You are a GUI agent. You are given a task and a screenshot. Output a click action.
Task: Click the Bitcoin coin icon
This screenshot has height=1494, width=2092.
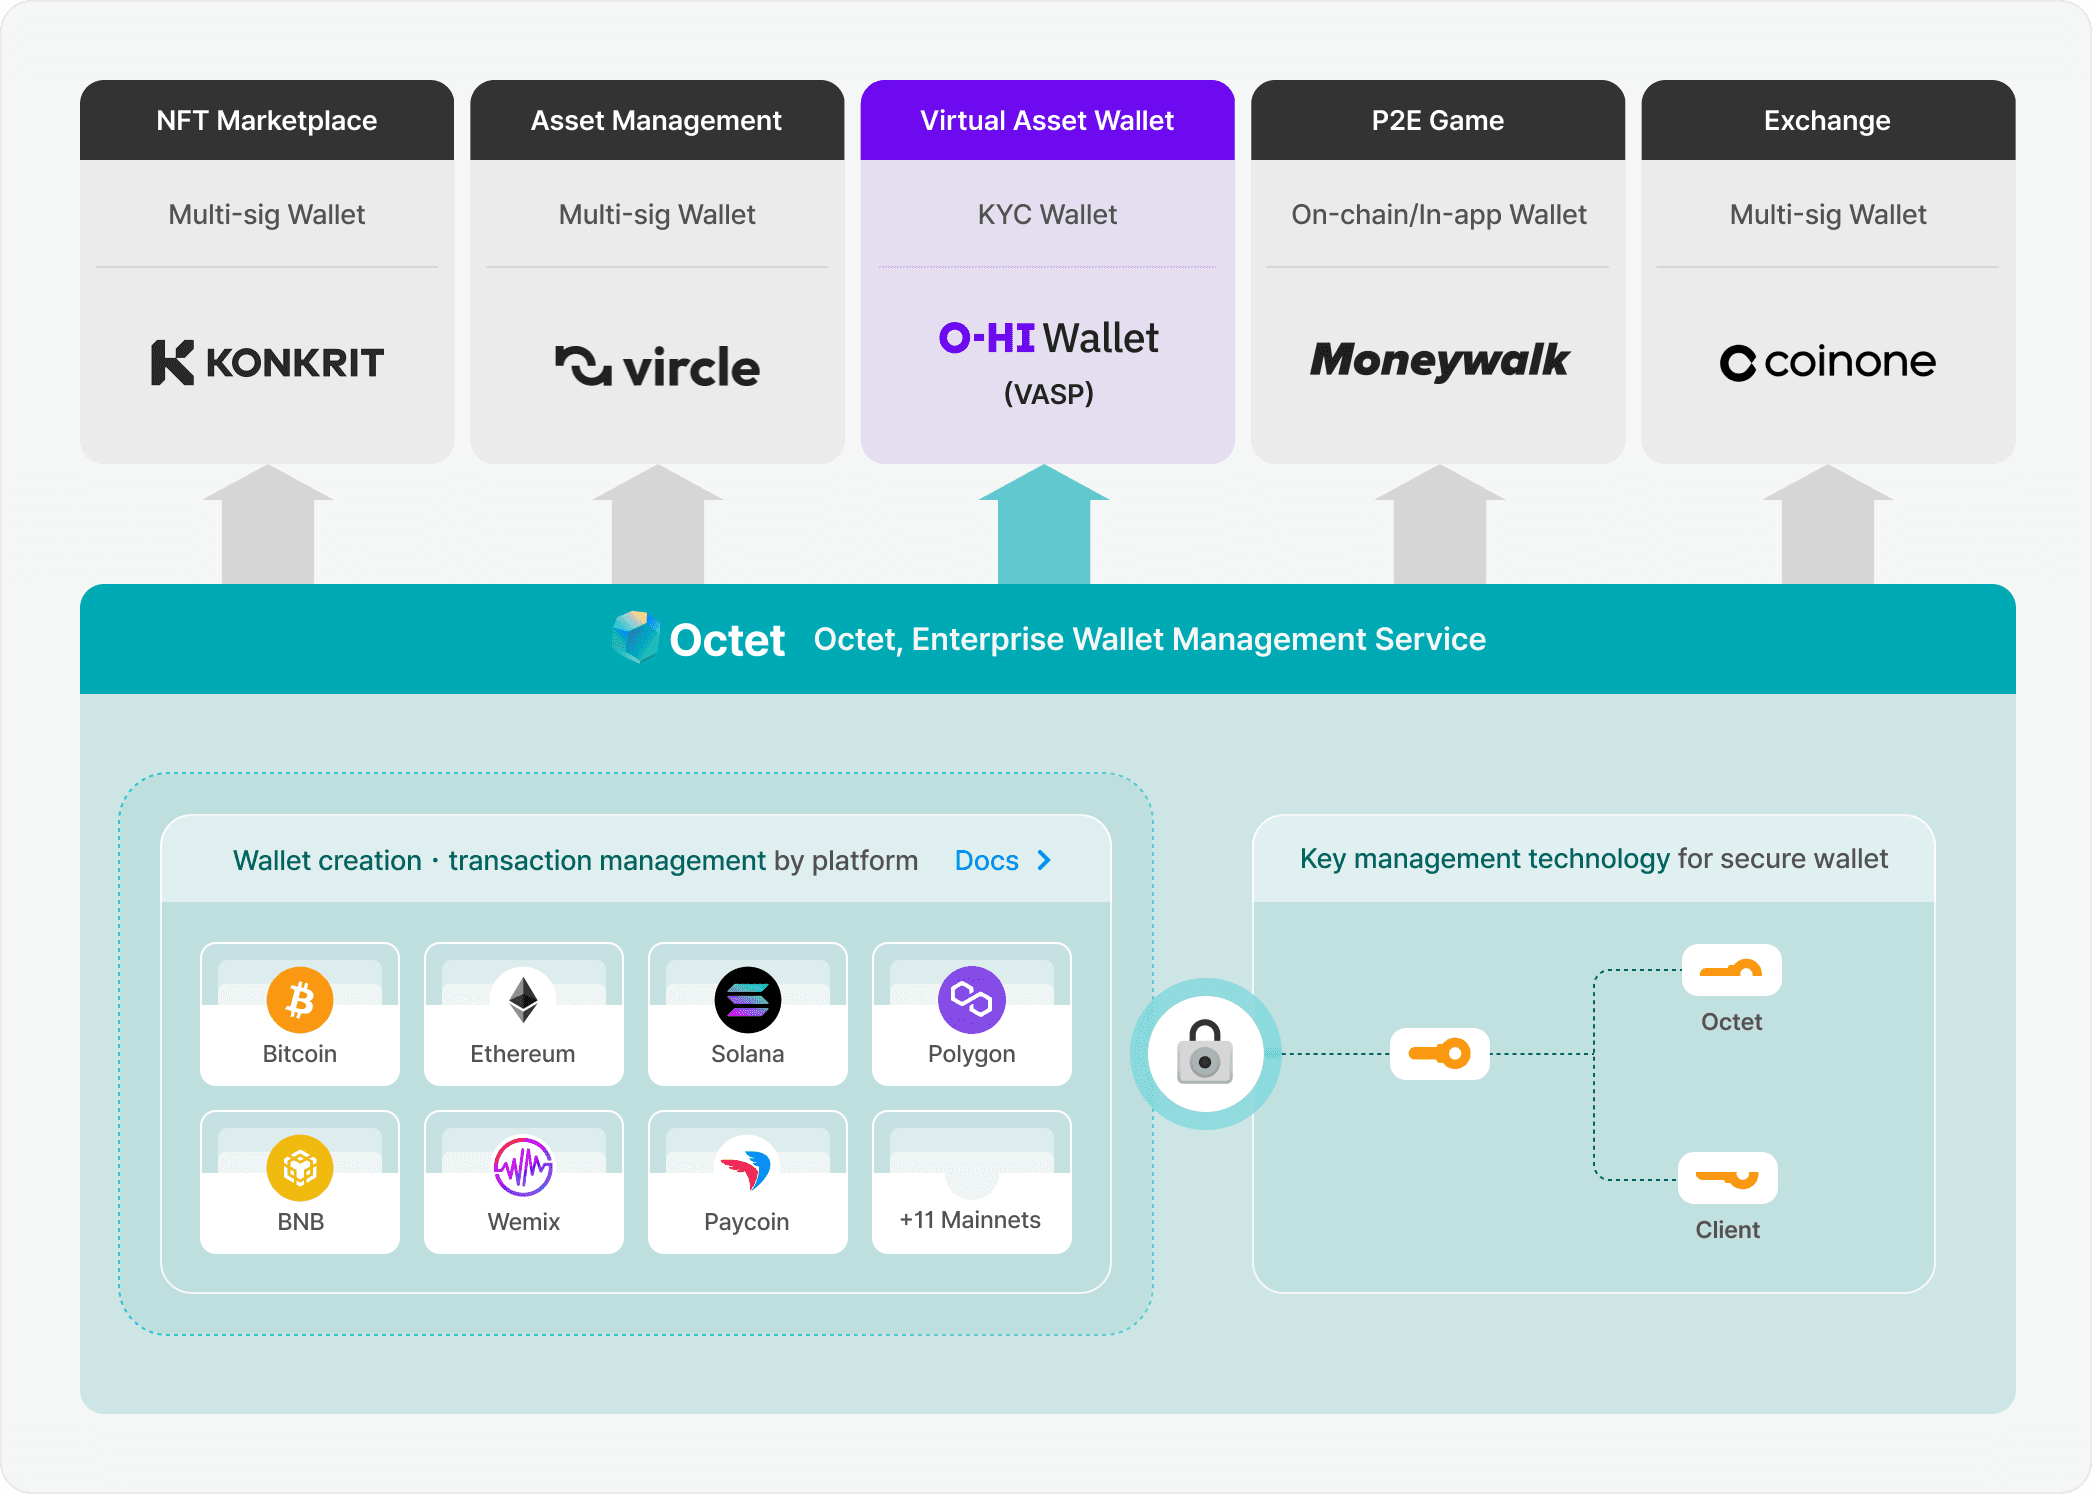(300, 1000)
